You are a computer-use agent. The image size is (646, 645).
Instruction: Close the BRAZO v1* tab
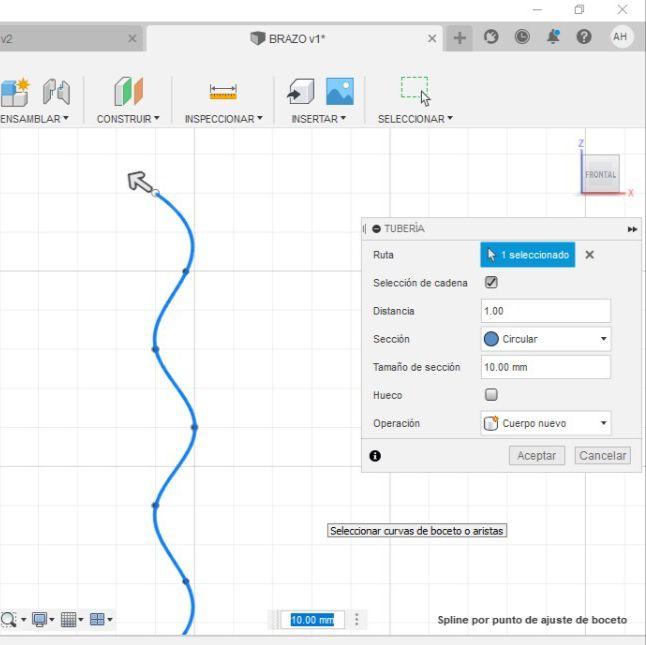[432, 39]
